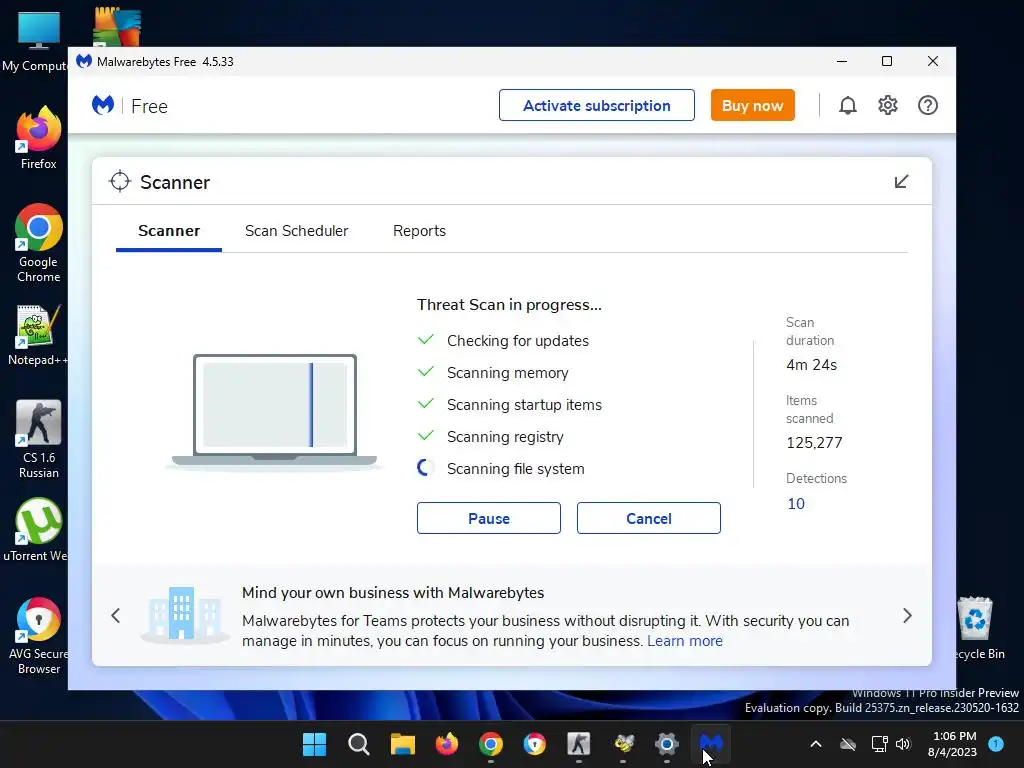Image resolution: width=1024 pixels, height=768 pixels.
Task: Open the Notepad++ desktop shortcut
Action: 38,336
